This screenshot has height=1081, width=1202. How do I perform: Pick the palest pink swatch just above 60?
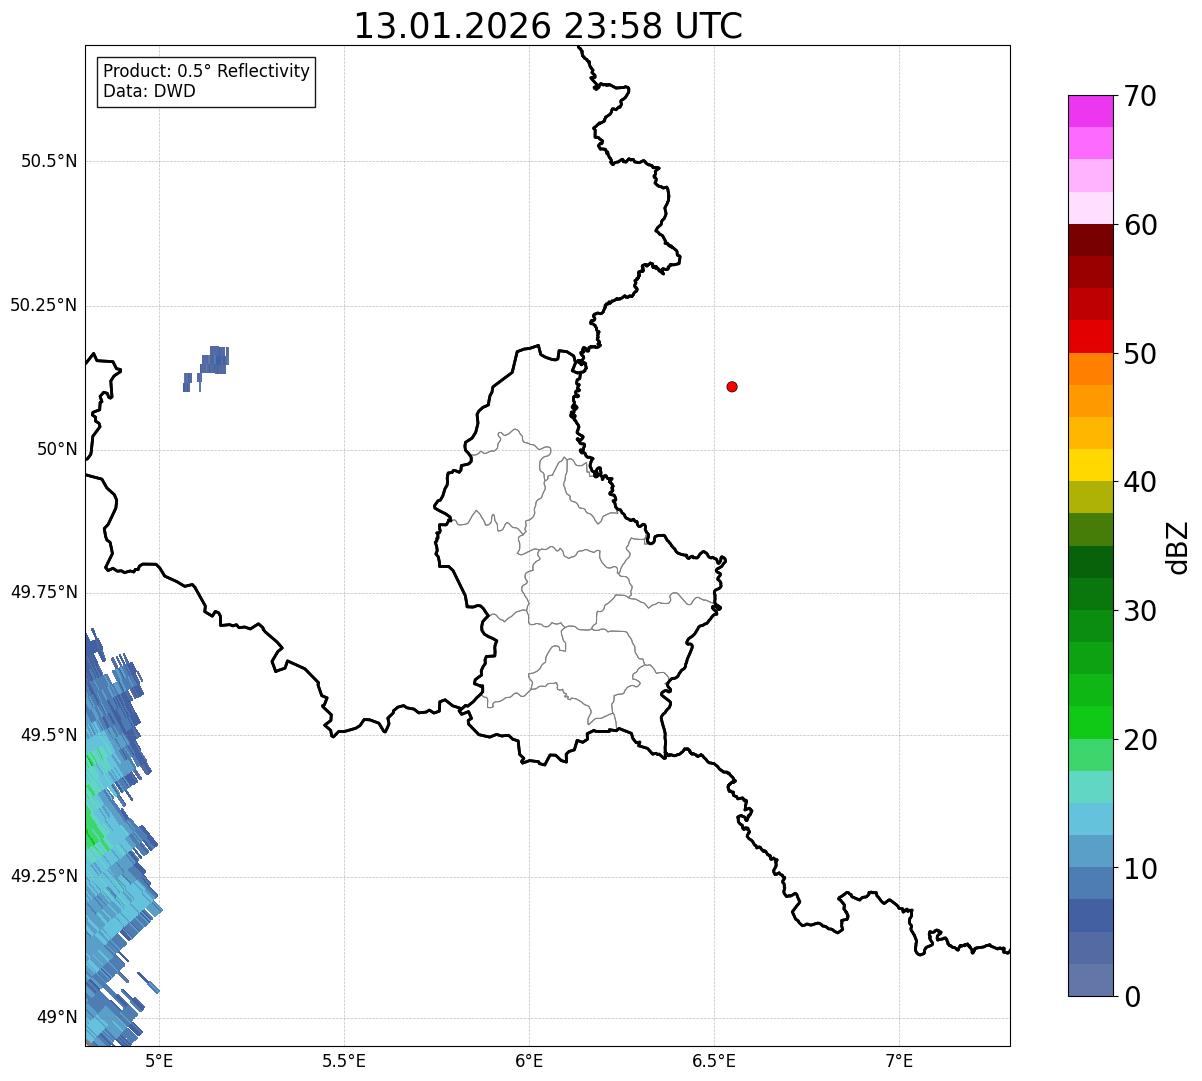click(x=1090, y=208)
